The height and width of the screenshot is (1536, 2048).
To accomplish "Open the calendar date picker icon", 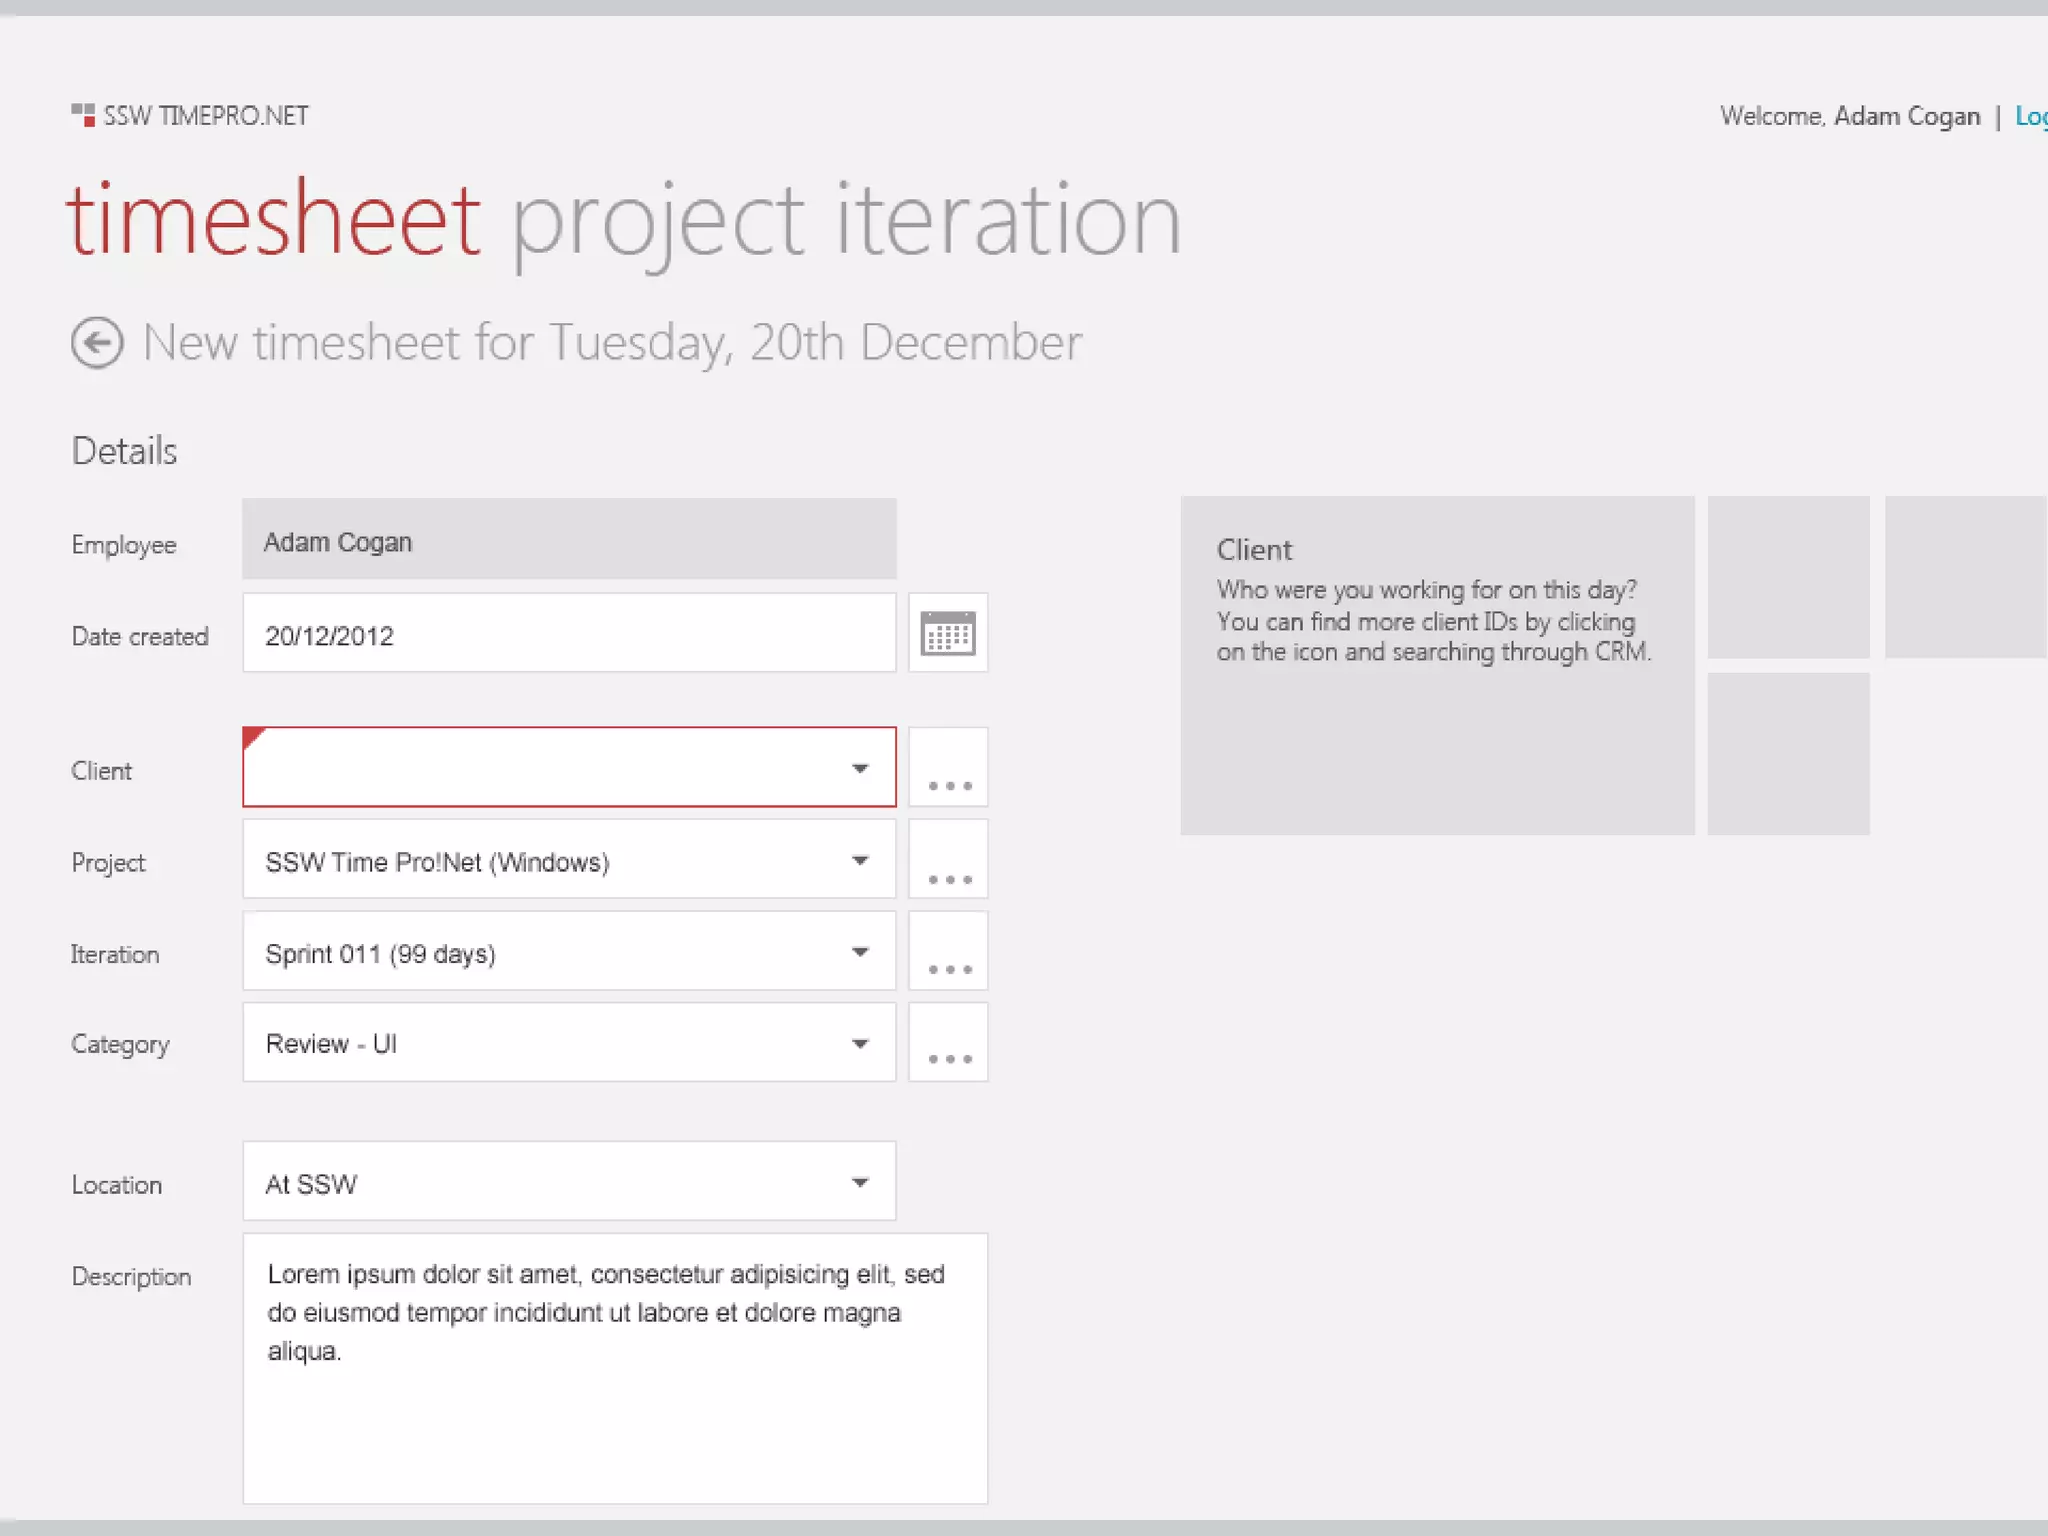I will pyautogui.click(x=947, y=633).
